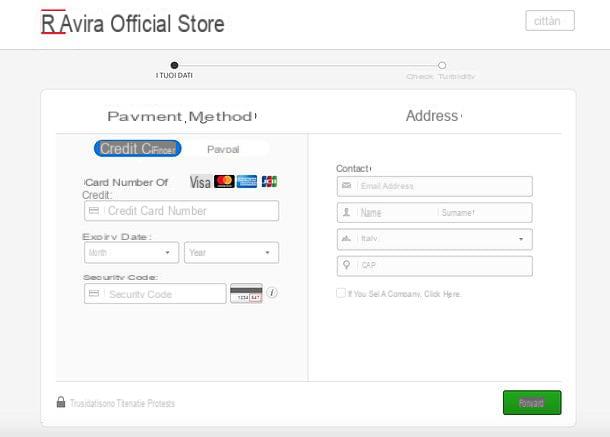This screenshot has width=610, height=437.
Task: Click the location pin icon in CAP field
Action: (x=346, y=265)
